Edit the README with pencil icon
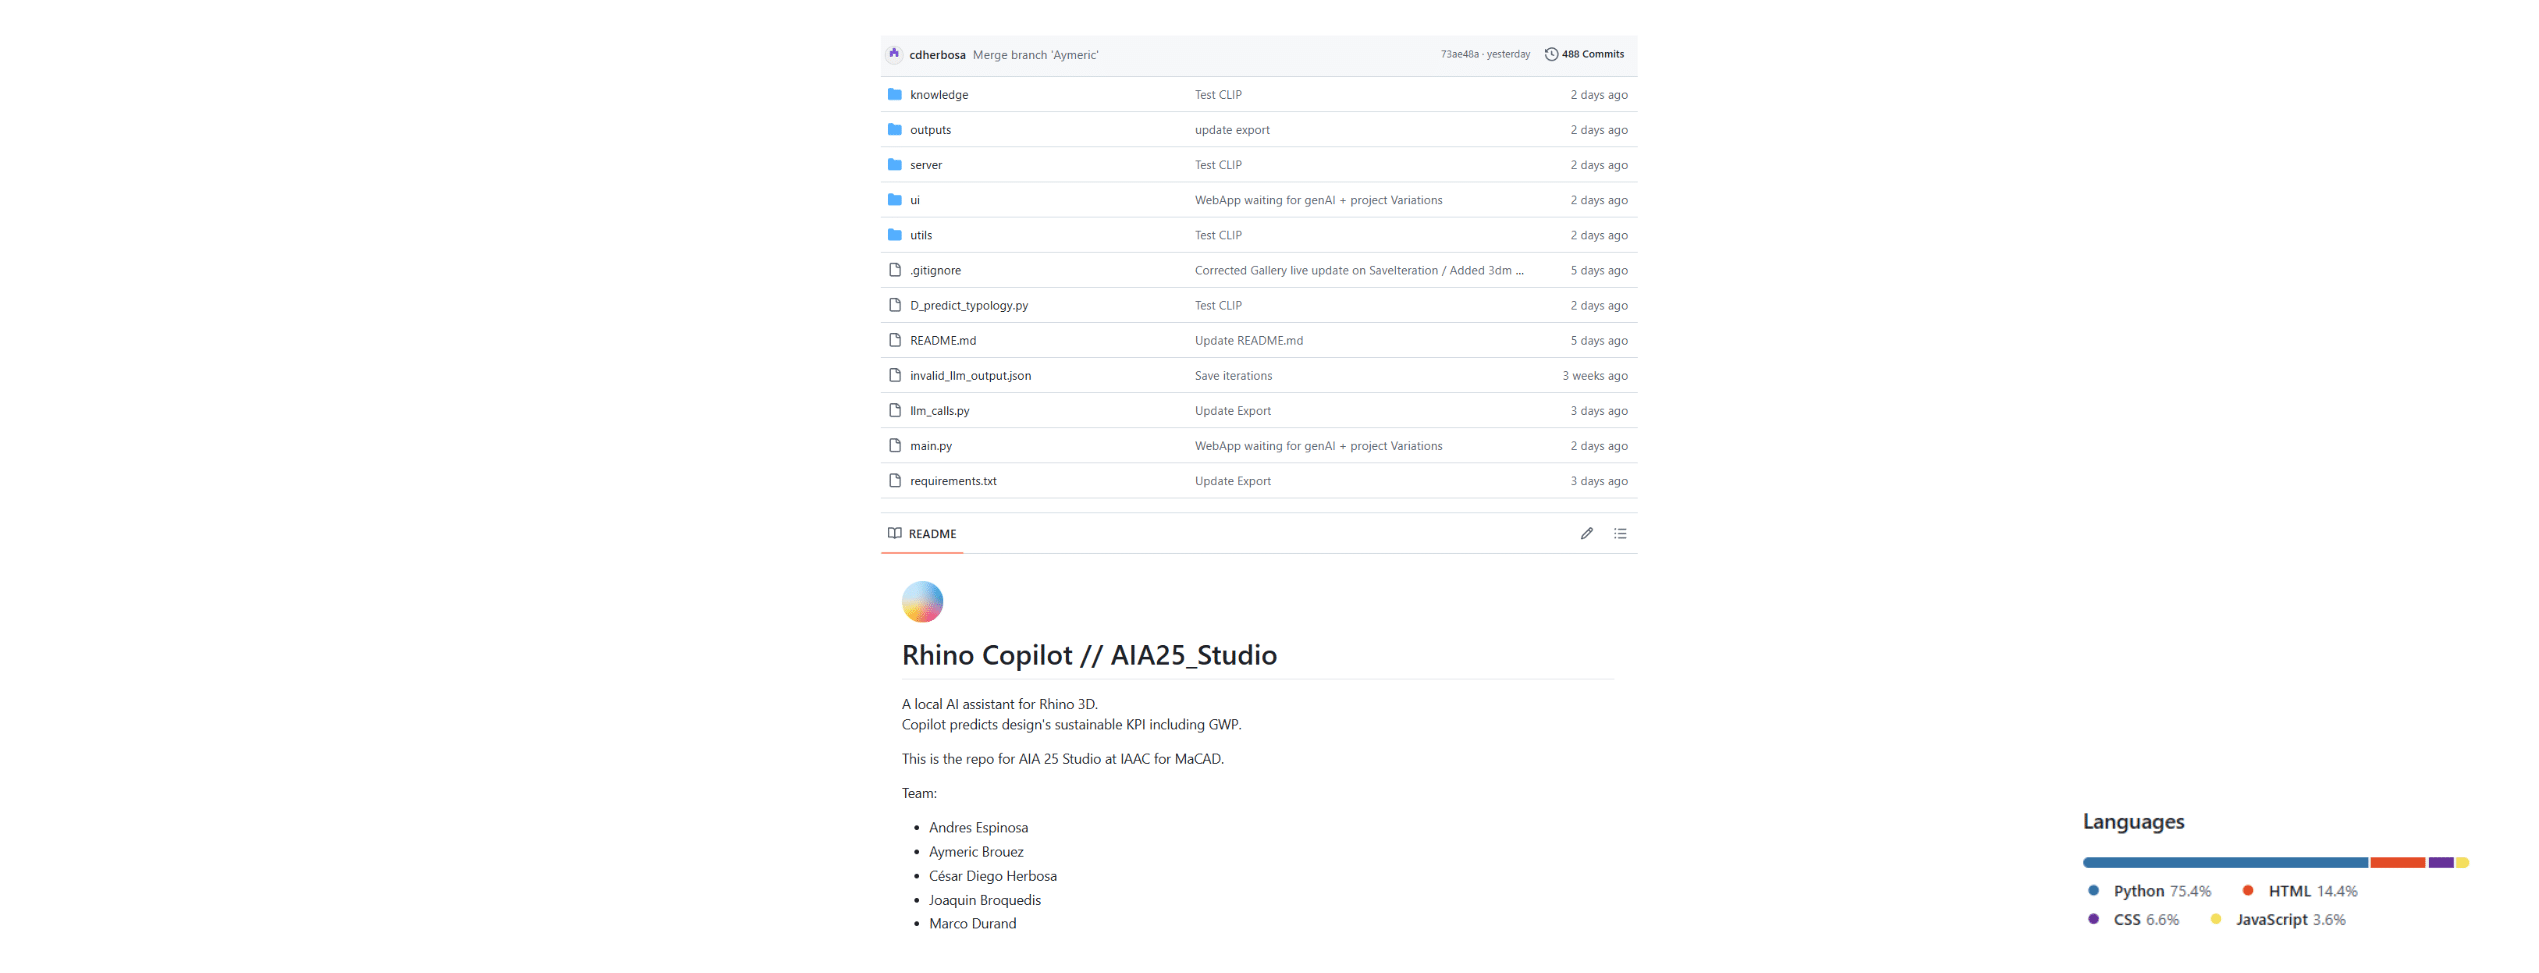 [x=1586, y=533]
